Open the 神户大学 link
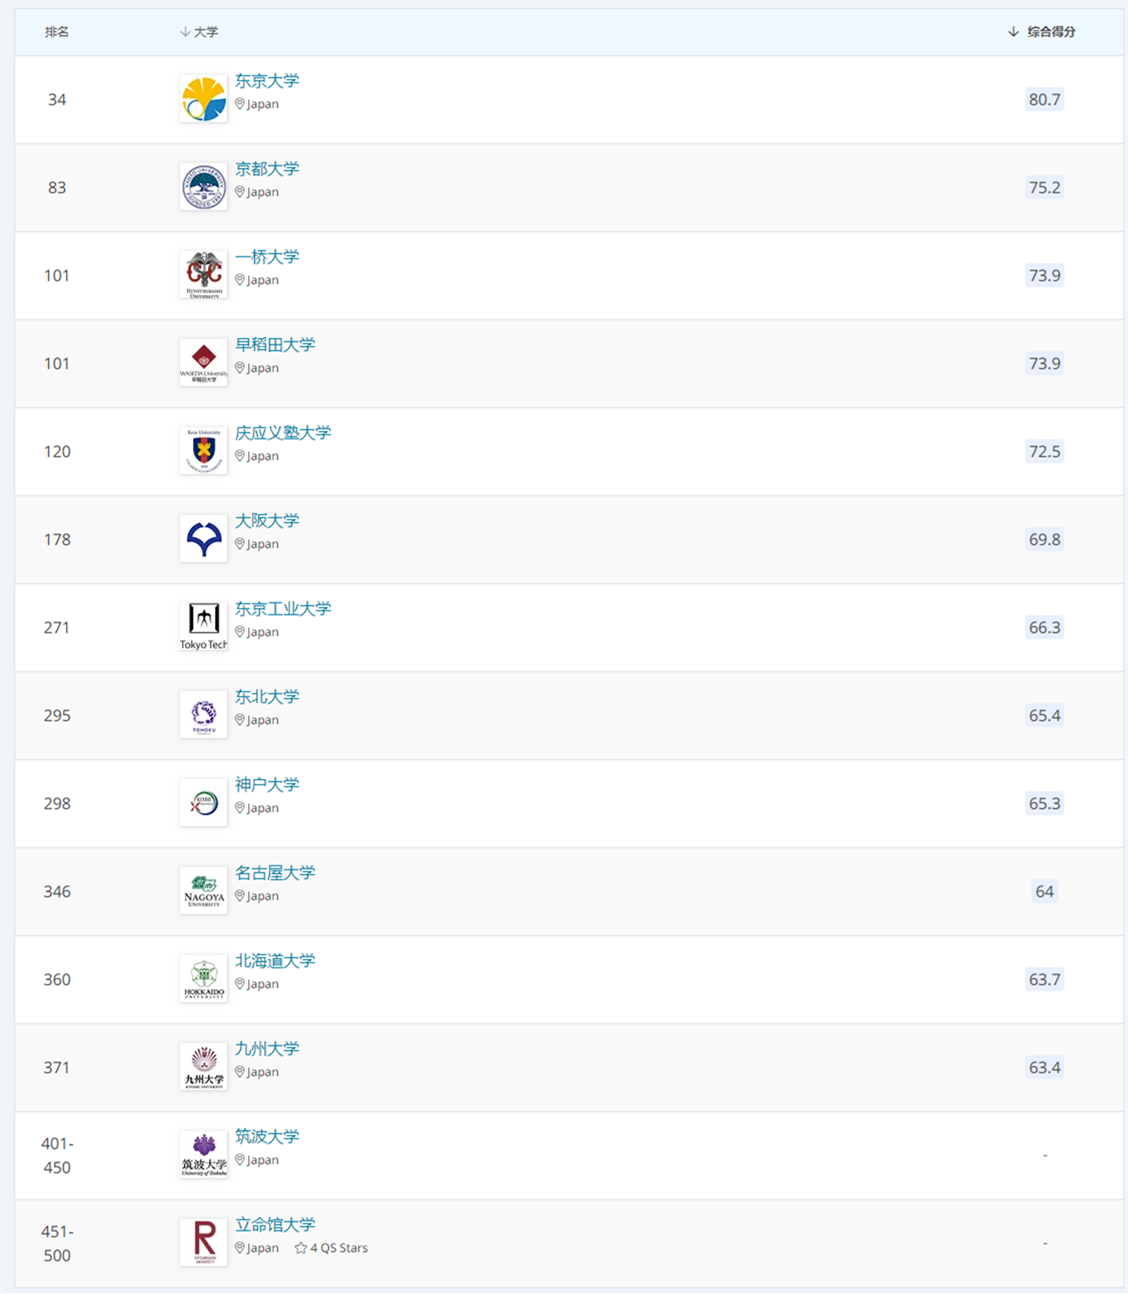Image resolution: width=1128 pixels, height=1294 pixels. pos(267,785)
